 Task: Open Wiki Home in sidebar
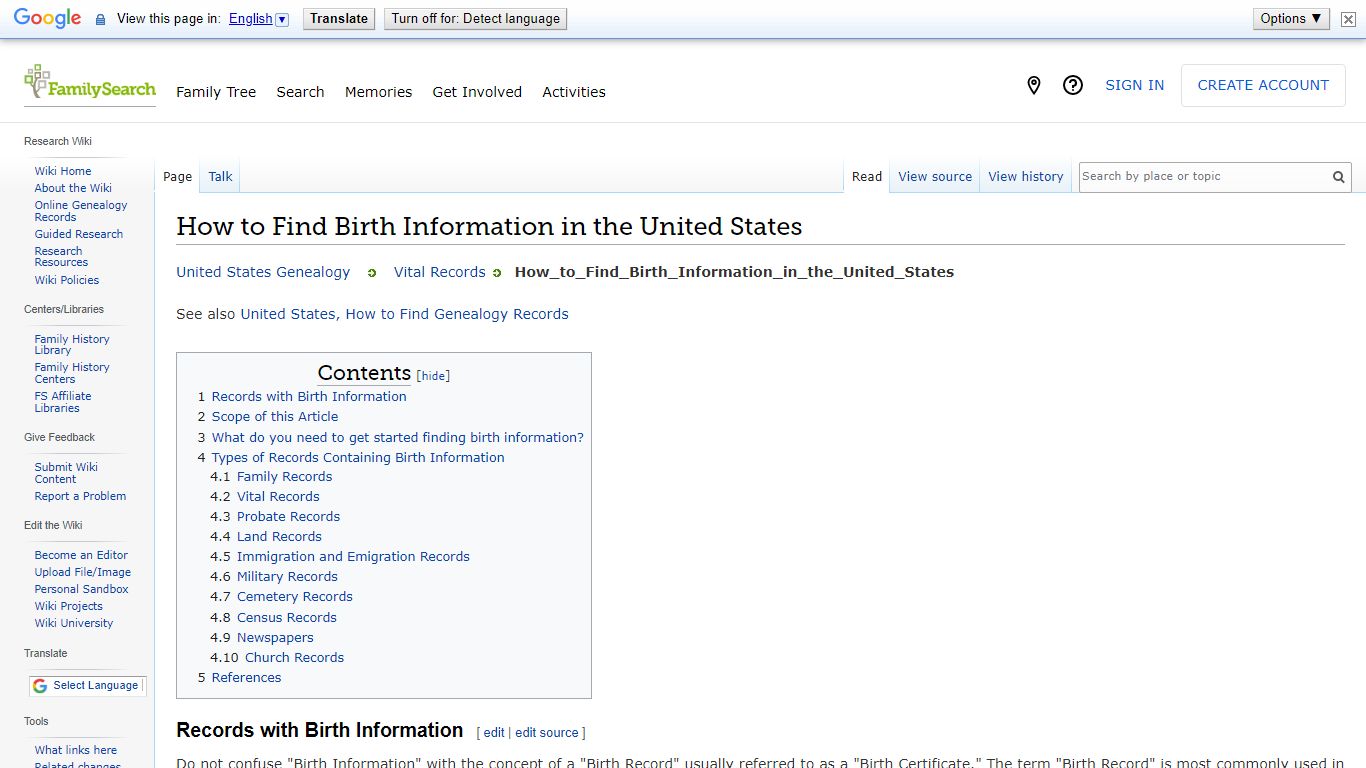(63, 171)
